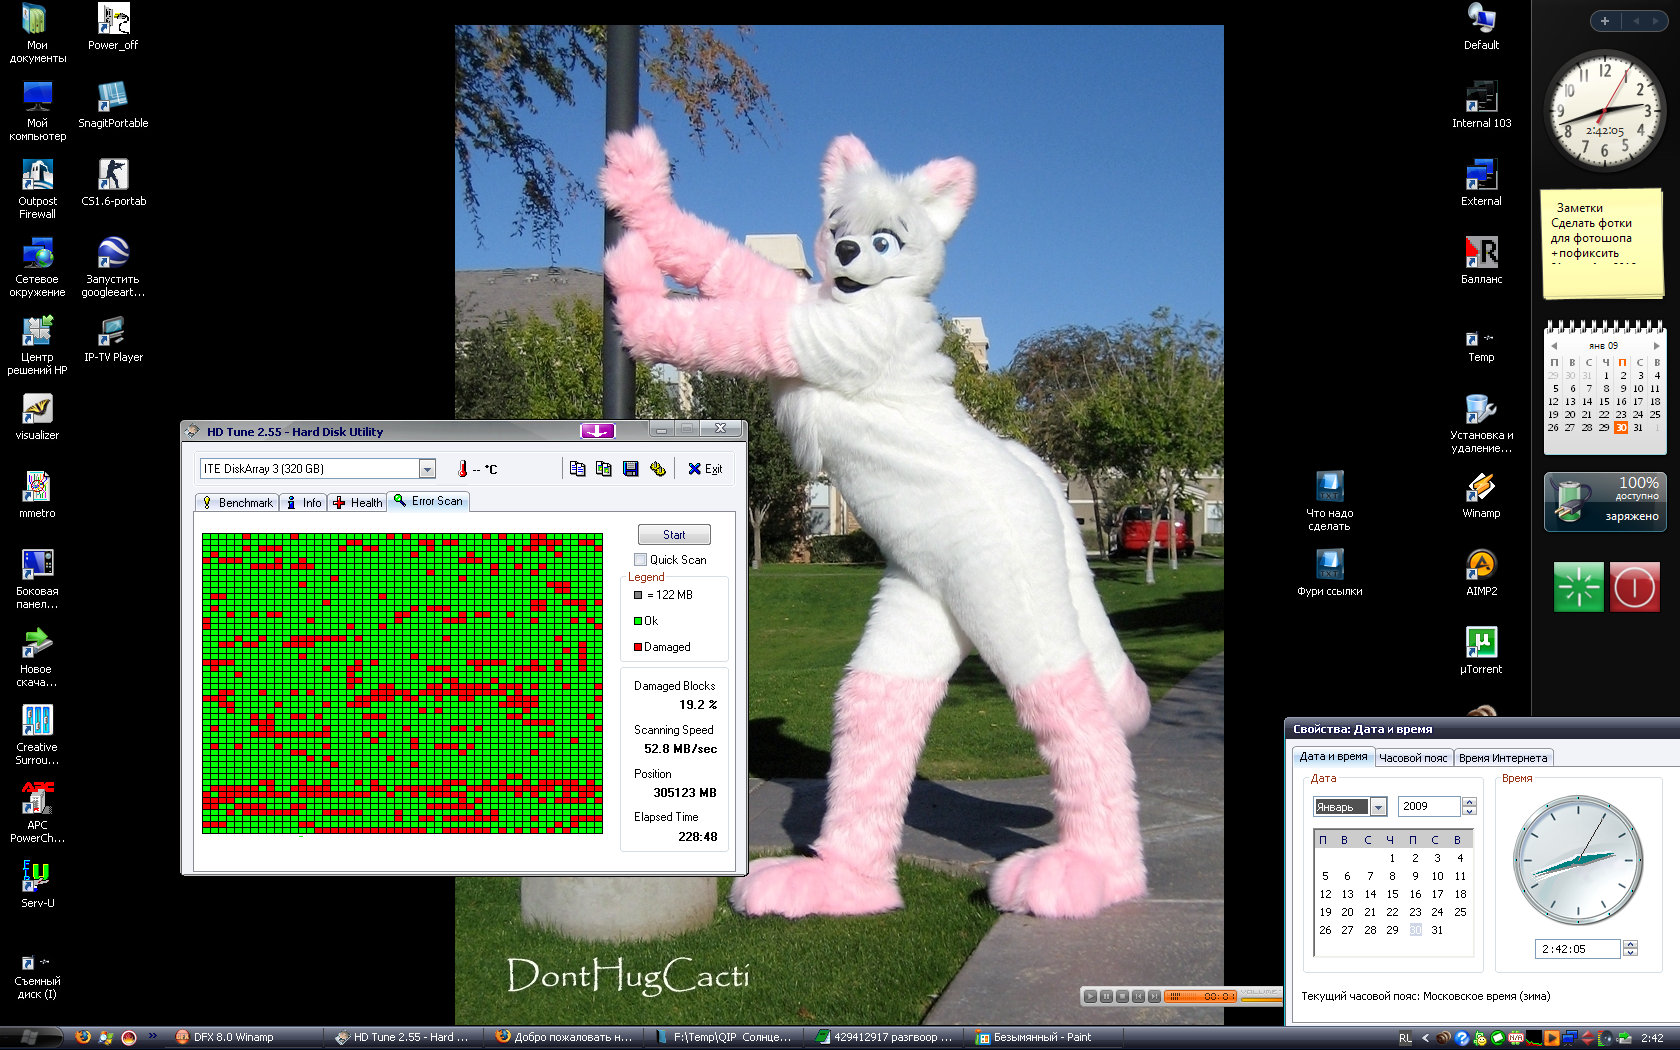The width and height of the screenshot is (1680, 1050).
Task: Switch to the Benchmark tab
Action: coord(237,503)
